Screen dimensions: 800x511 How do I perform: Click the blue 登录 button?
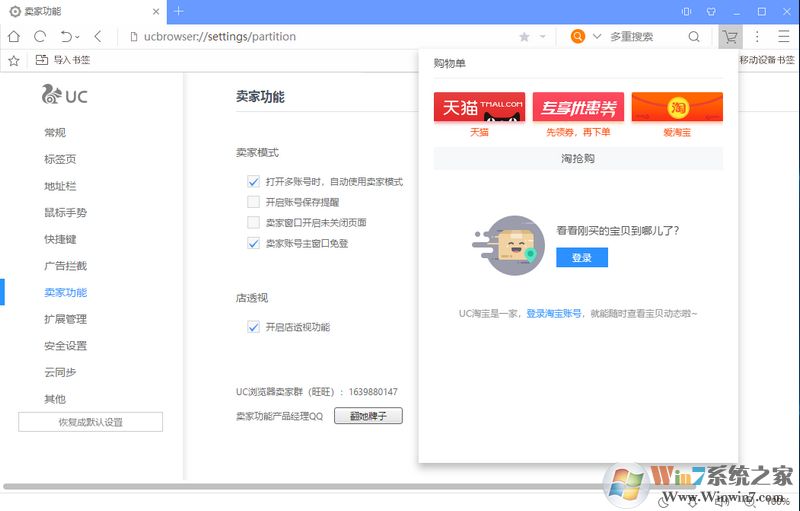tap(581, 258)
